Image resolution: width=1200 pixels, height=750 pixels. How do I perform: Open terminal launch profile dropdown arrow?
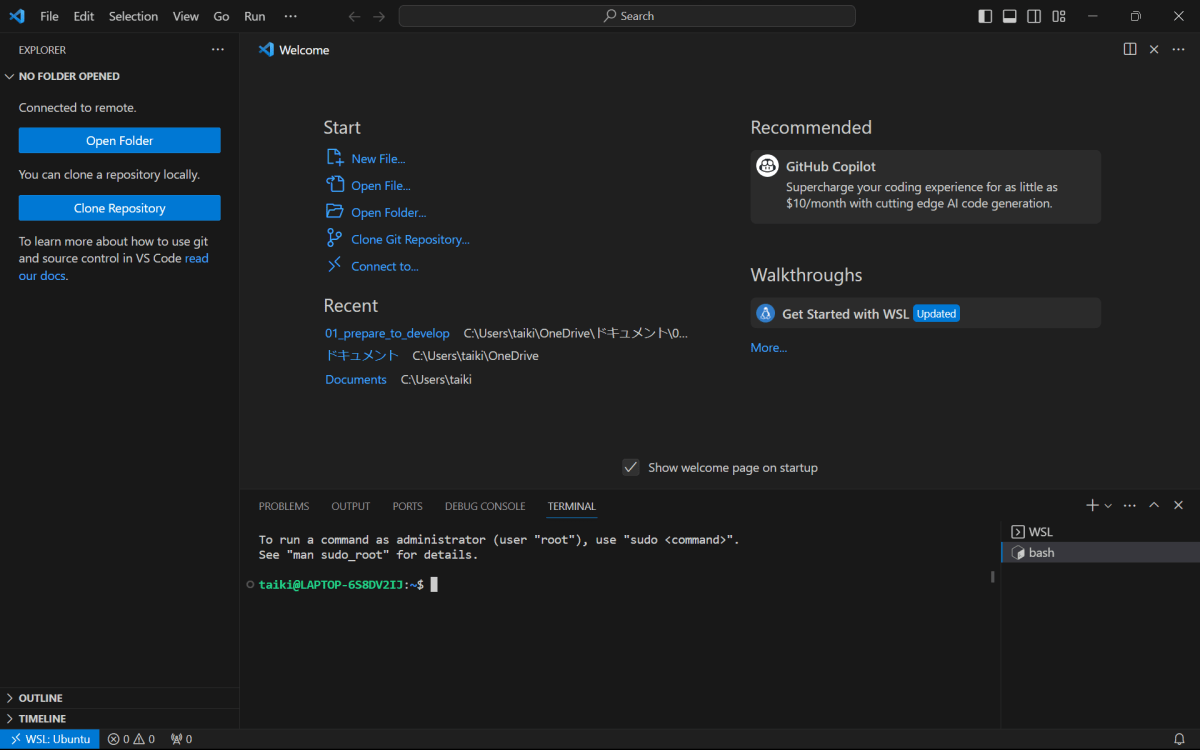1108,506
